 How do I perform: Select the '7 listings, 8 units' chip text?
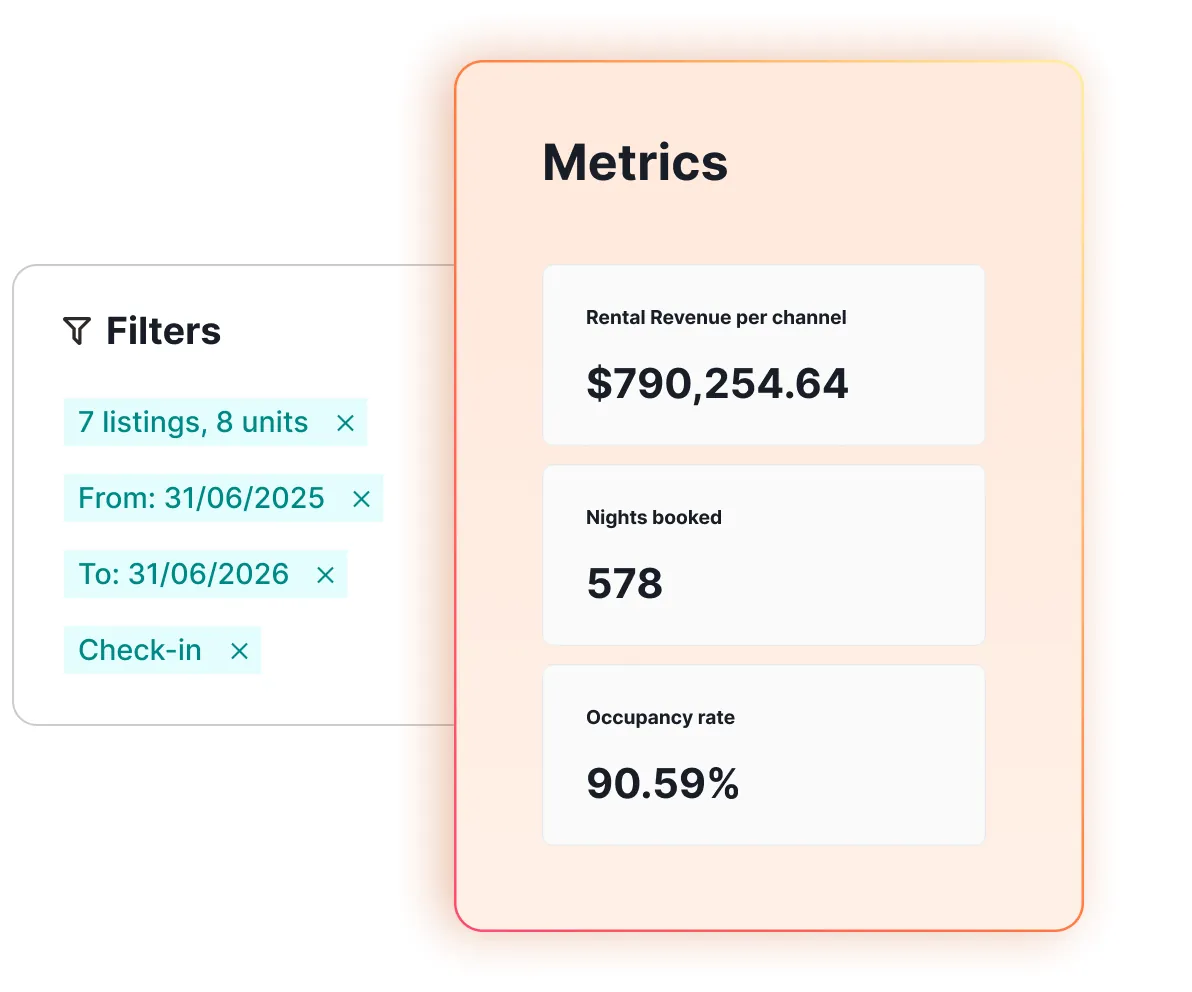click(193, 422)
